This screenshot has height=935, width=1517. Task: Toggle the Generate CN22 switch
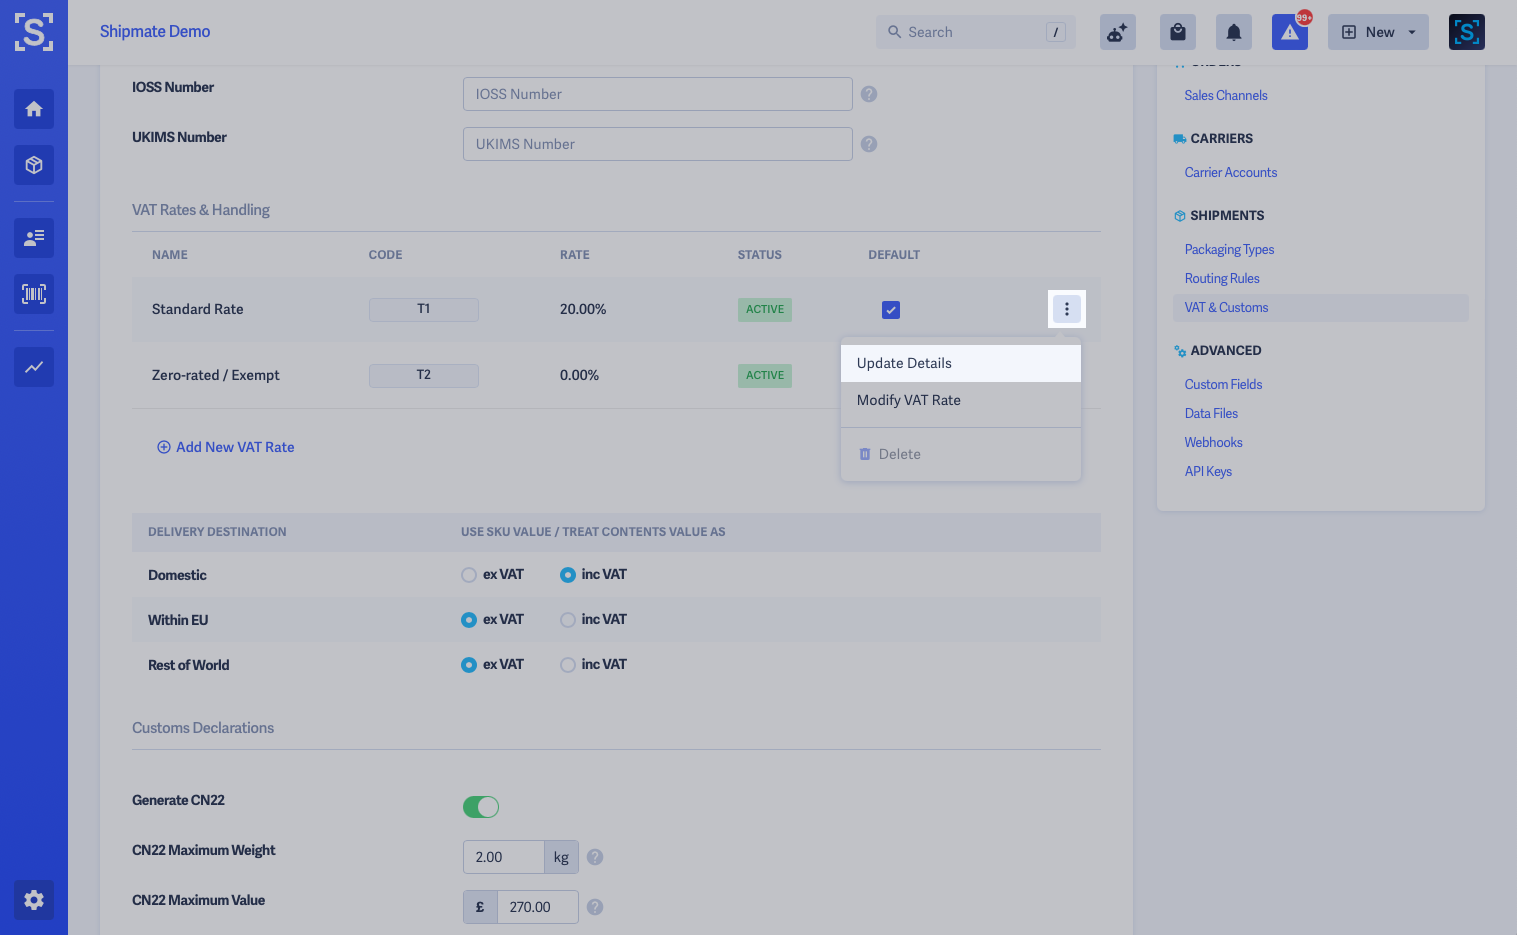tap(481, 807)
